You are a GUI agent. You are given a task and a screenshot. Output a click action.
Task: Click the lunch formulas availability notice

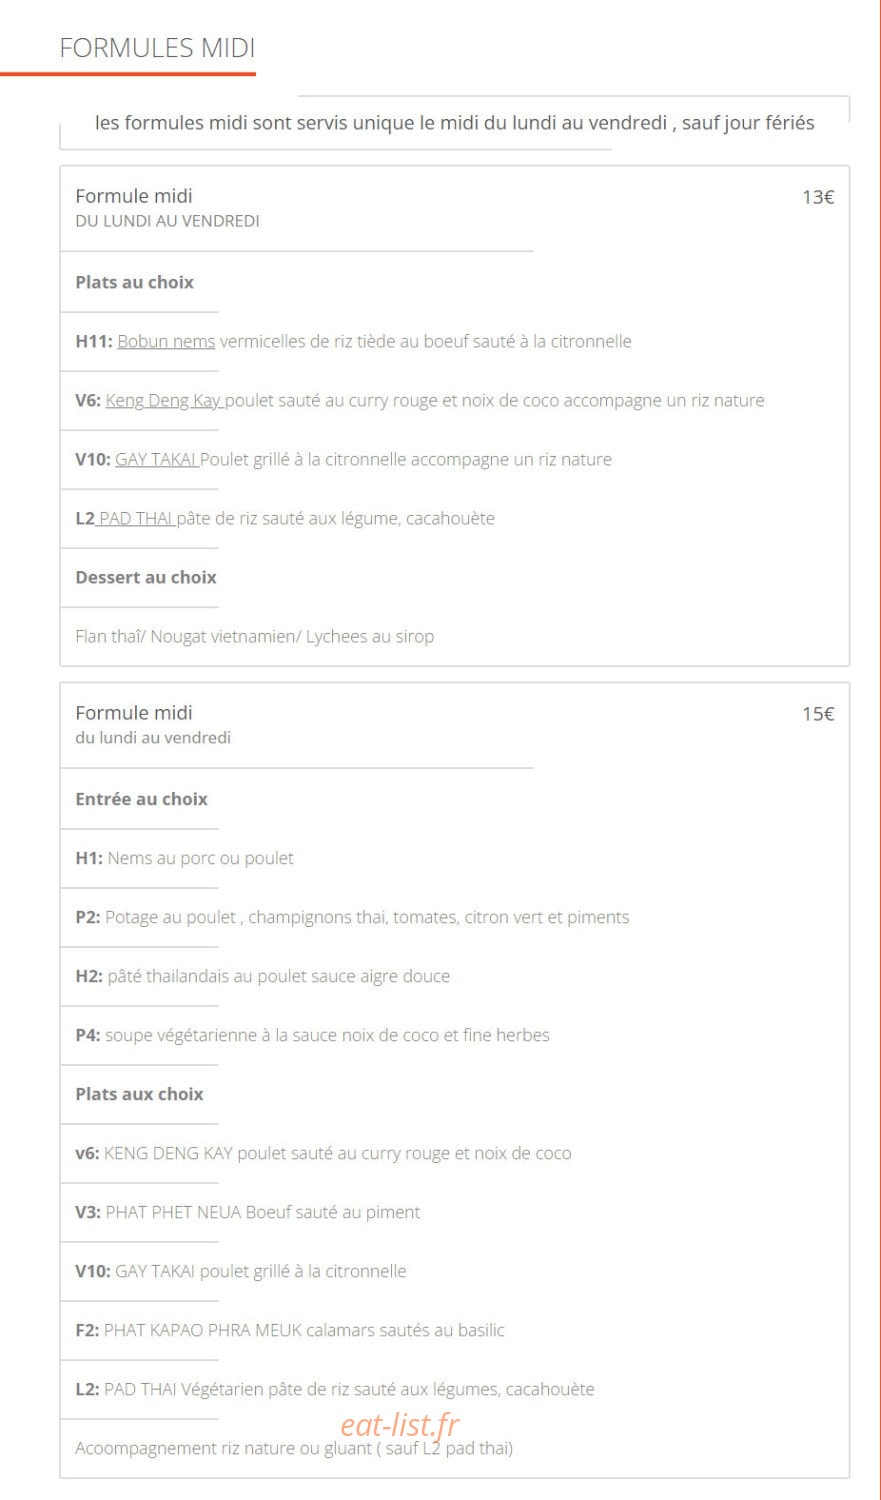coord(455,123)
